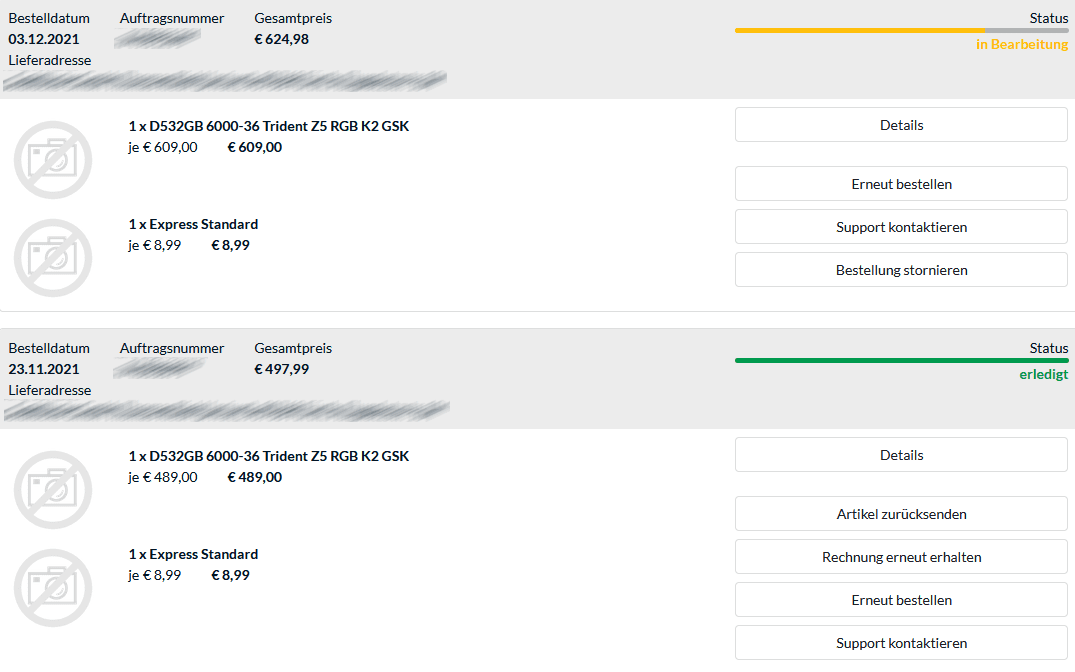Click Artikel zurücksenden button

tap(901, 514)
